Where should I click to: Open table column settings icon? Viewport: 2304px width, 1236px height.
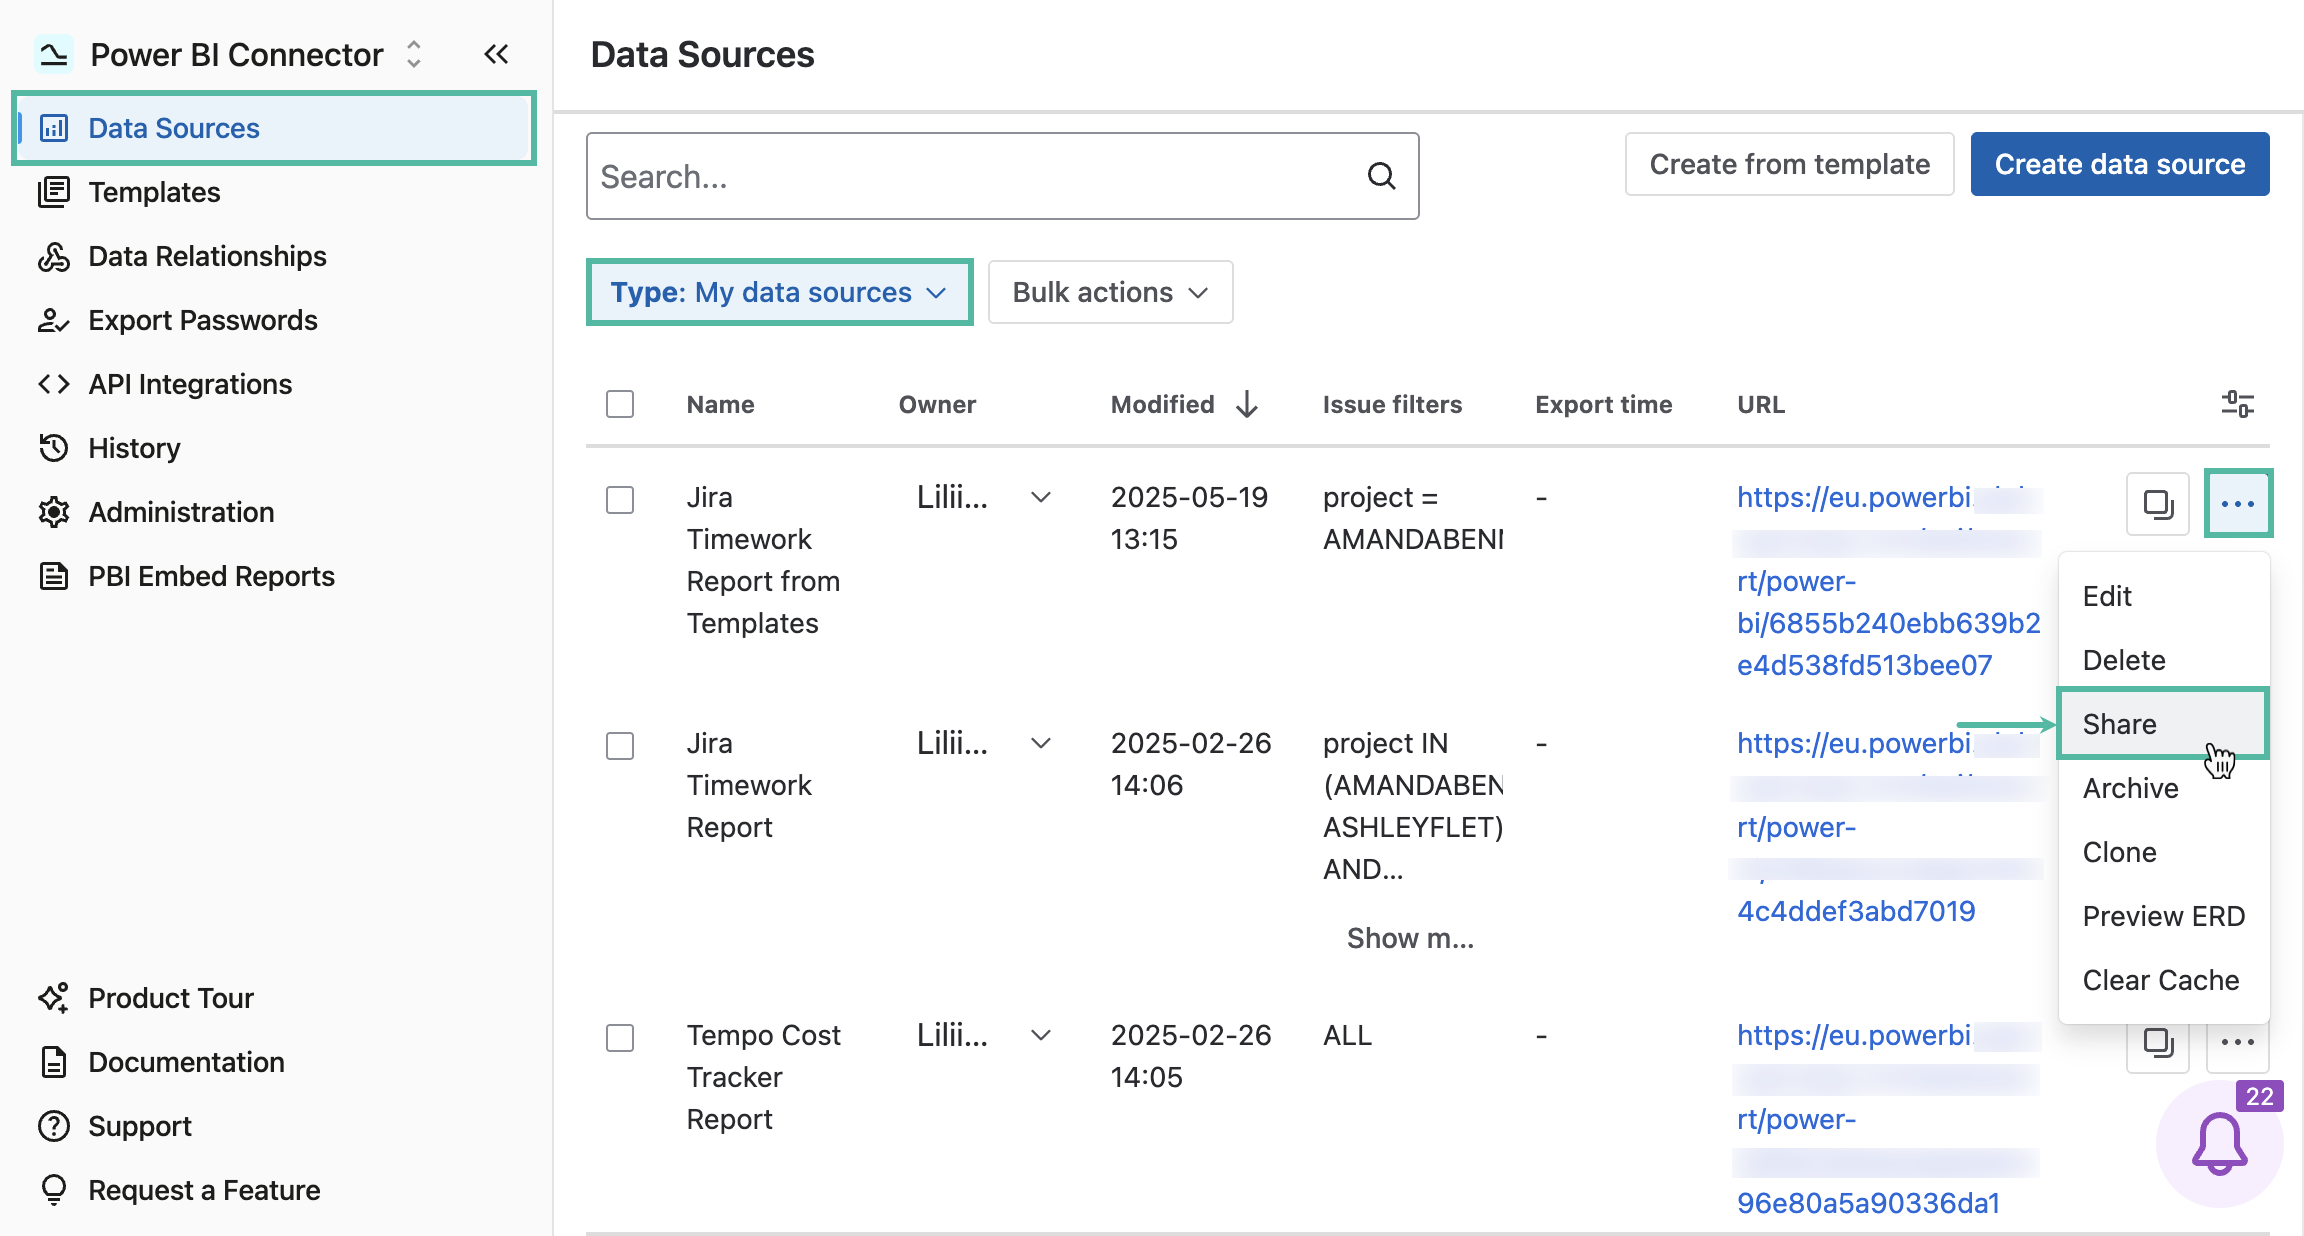pyautogui.click(x=2237, y=404)
